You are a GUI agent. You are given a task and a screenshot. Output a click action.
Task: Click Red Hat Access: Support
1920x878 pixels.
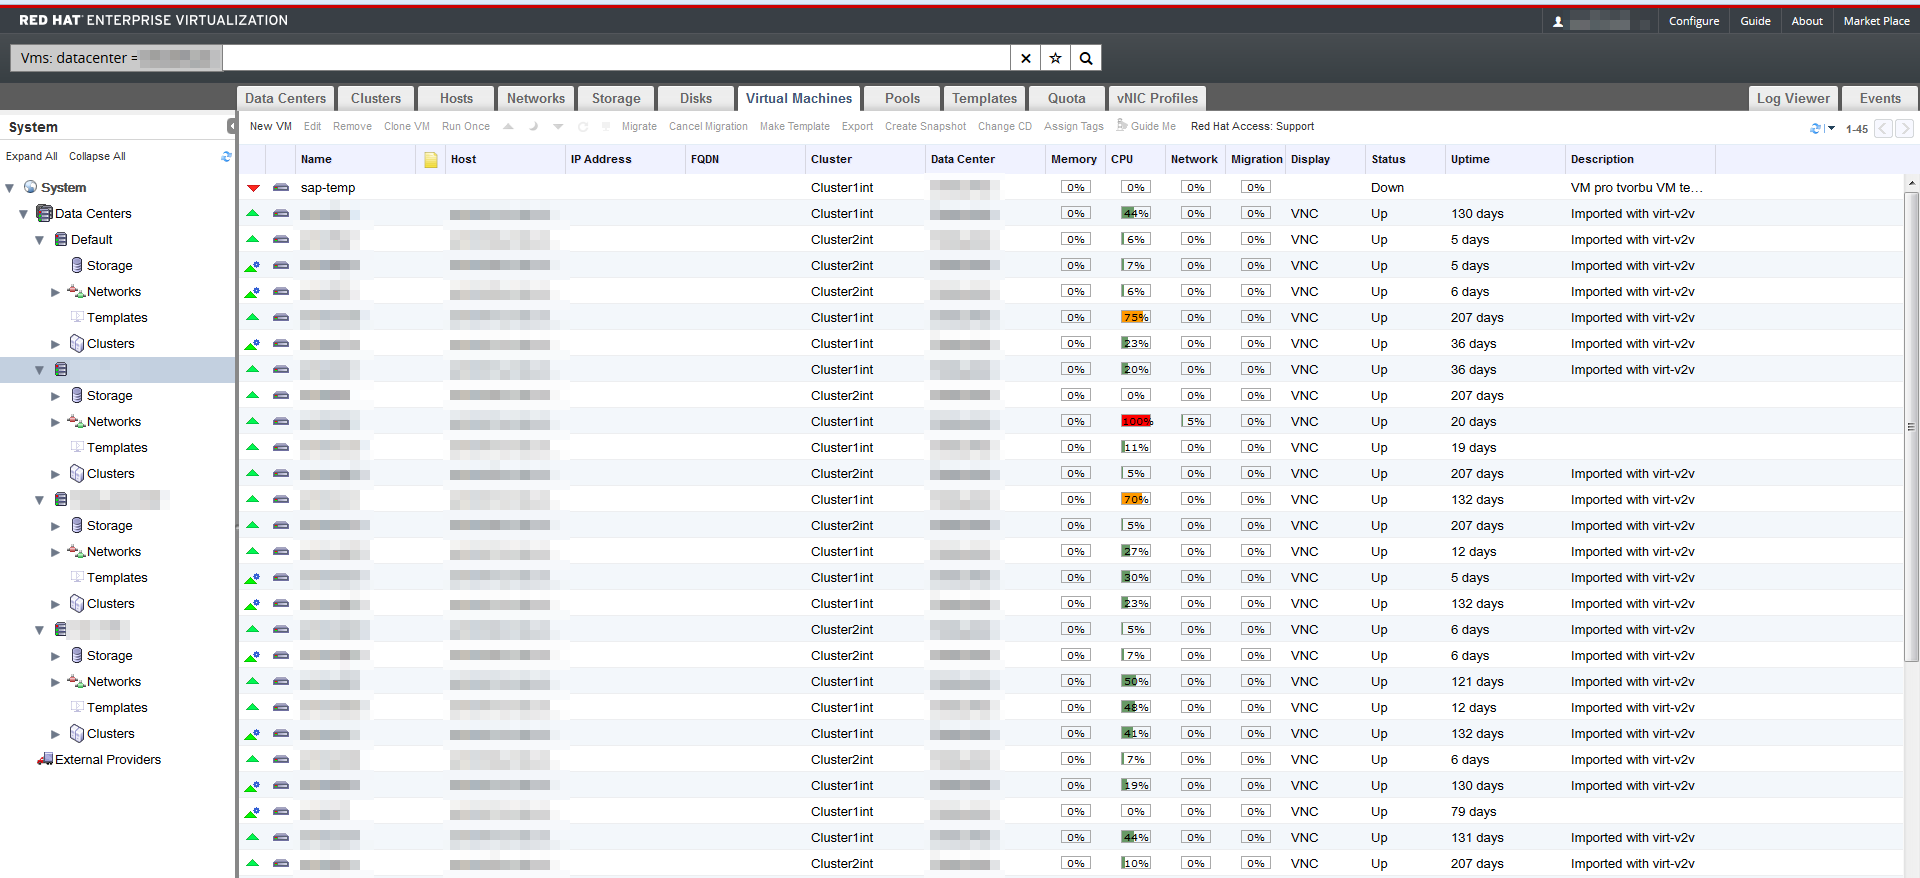[x=1252, y=126]
